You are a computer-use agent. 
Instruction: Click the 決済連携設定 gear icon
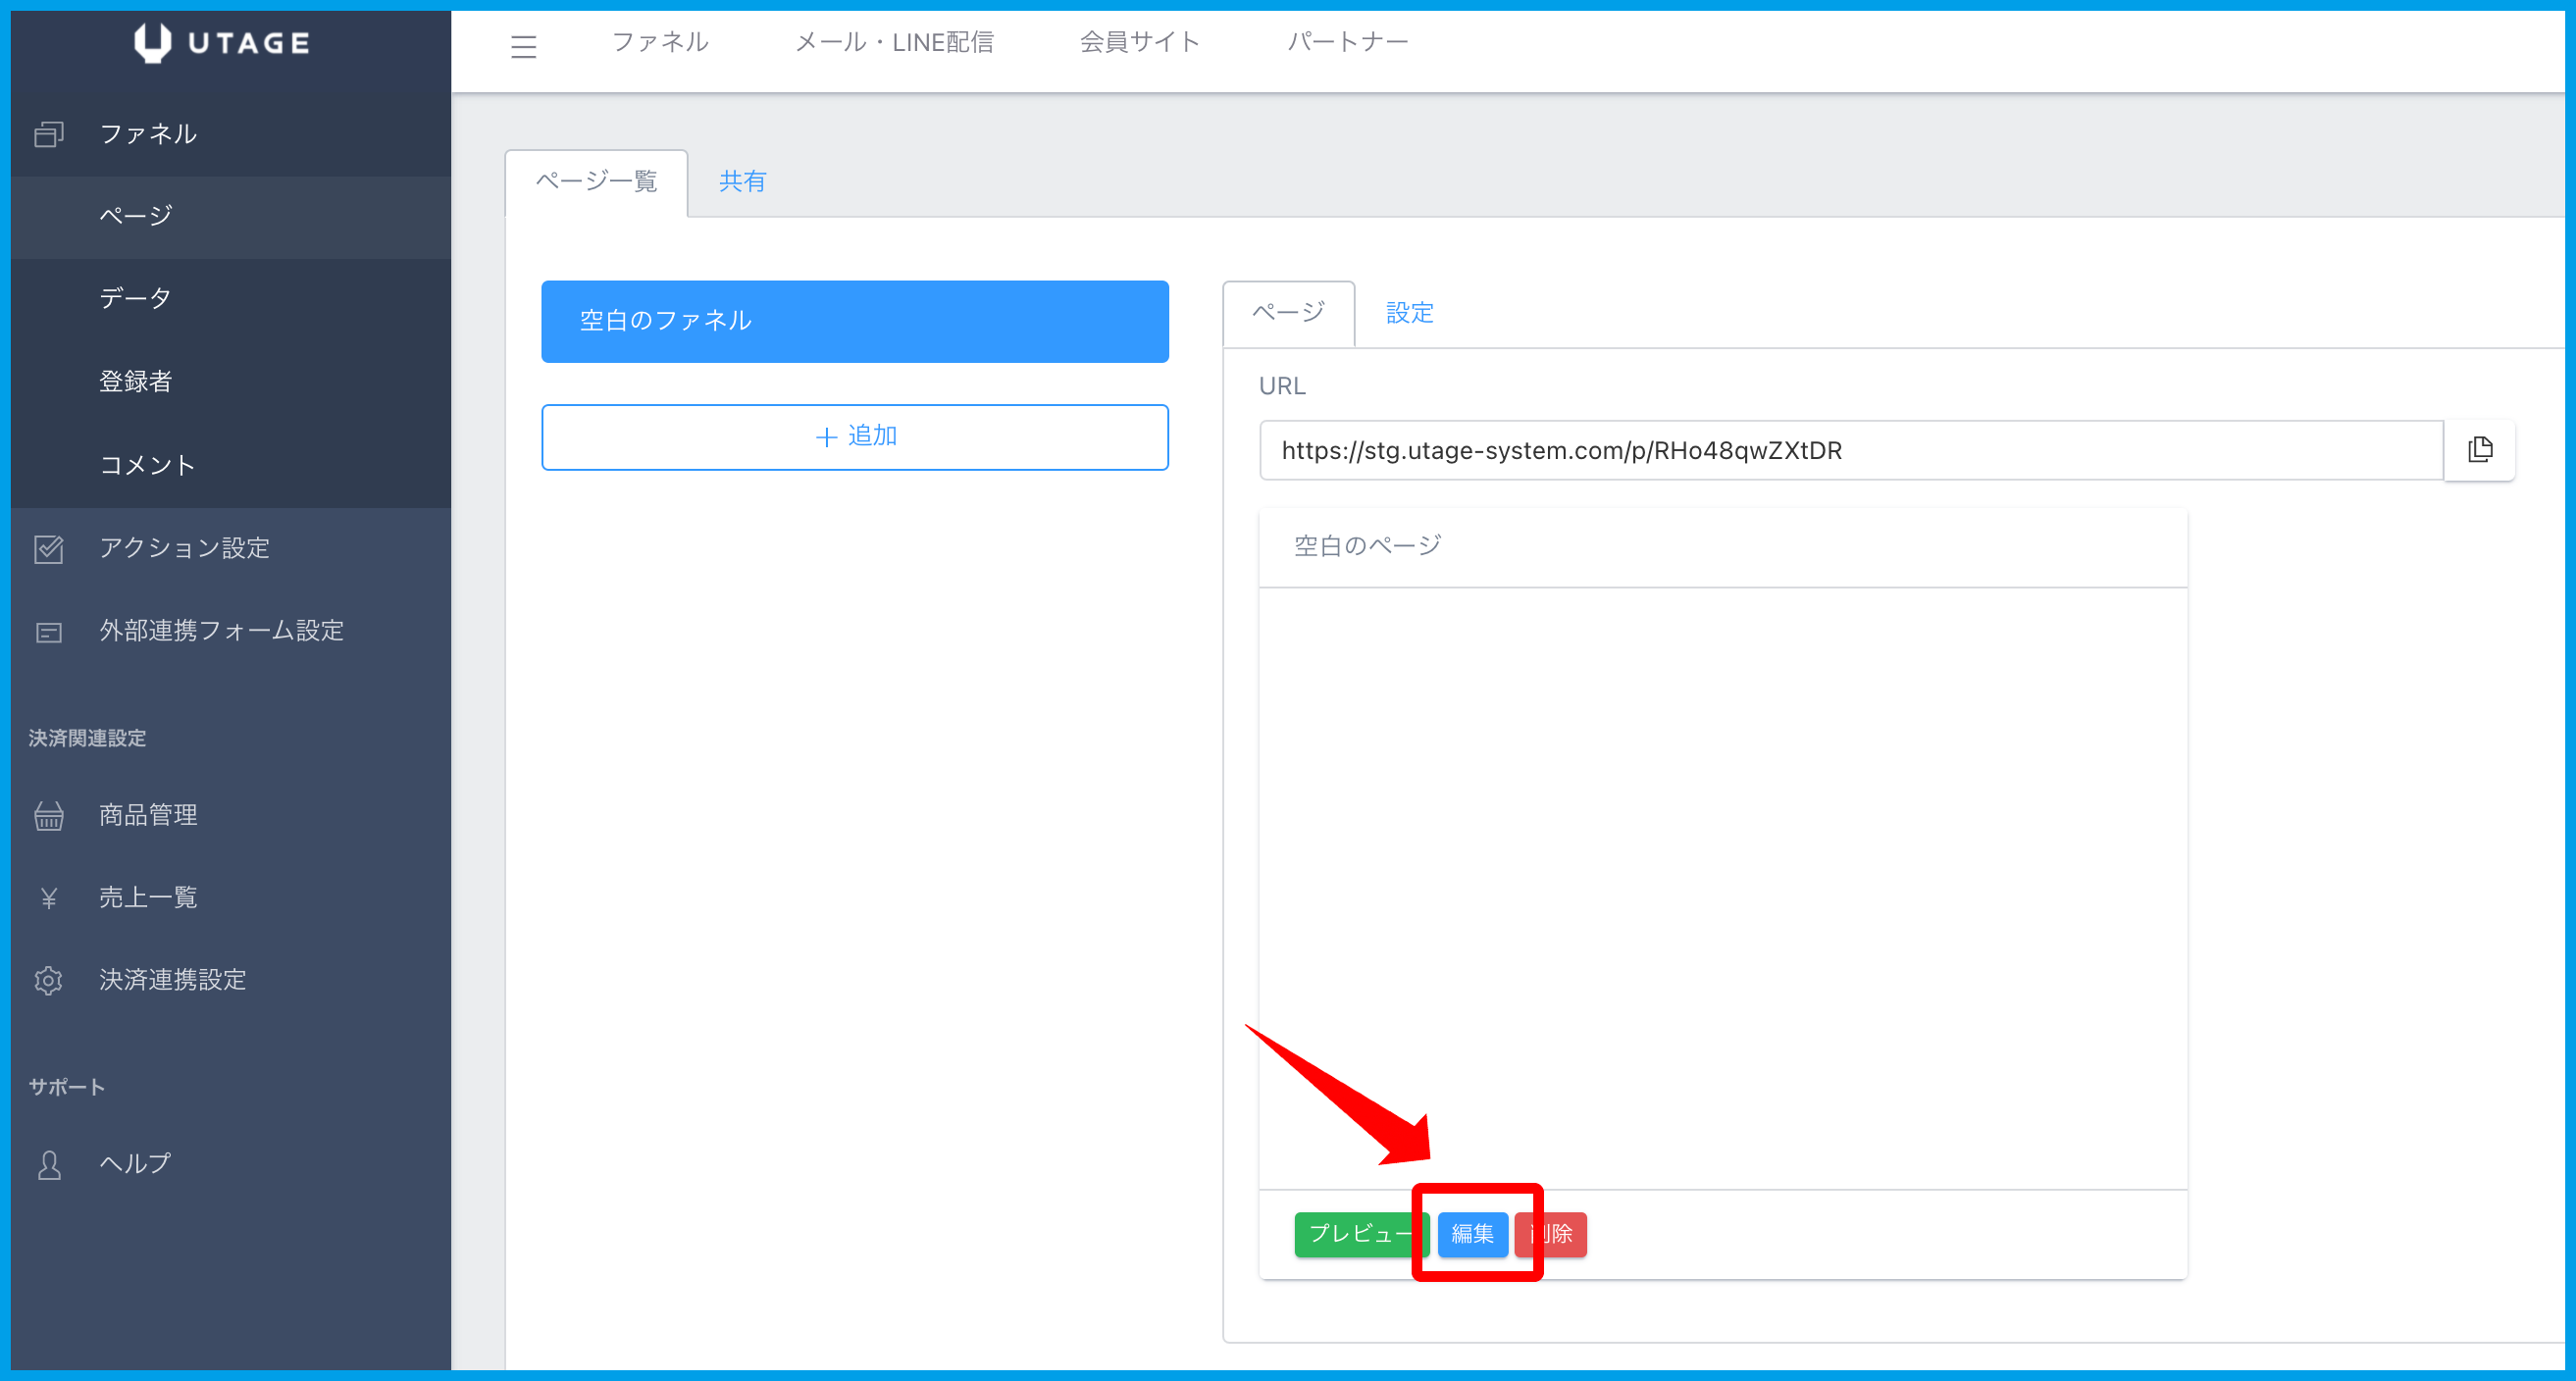48,980
